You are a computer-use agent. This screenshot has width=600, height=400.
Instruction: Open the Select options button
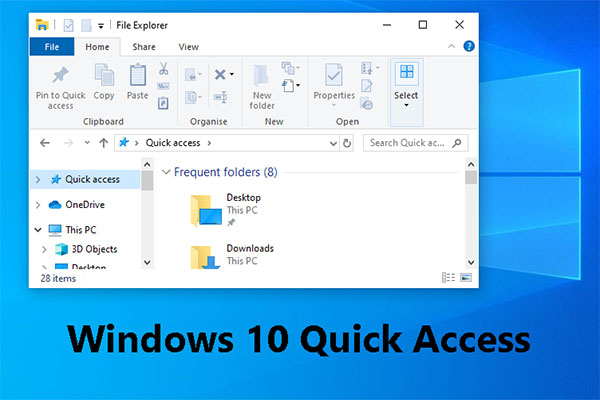click(406, 92)
